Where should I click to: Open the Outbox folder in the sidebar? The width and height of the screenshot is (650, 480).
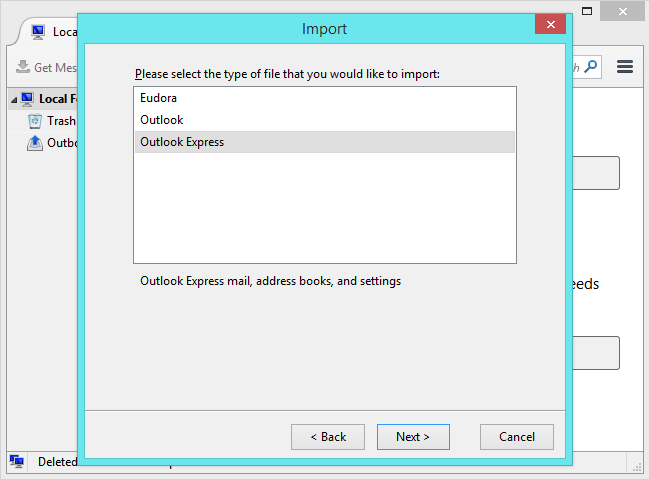click(x=62, y=143)
